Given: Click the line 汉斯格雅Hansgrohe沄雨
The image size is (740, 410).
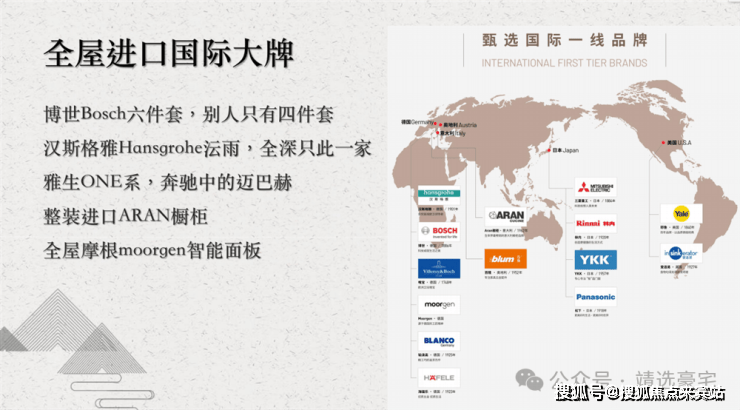Looking at the screenshot, I should [x=142, y=148].
